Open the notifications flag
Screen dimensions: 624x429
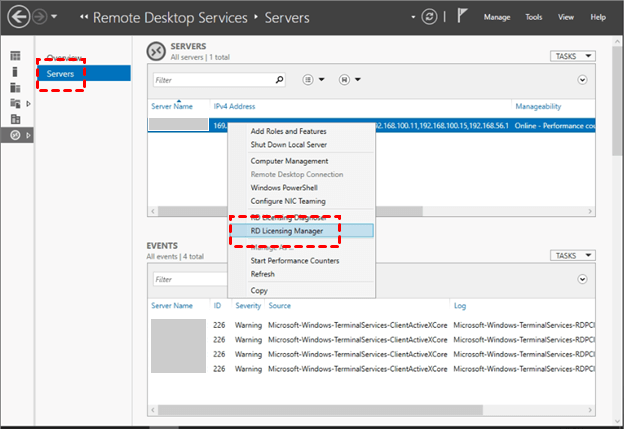click(463, 17)
